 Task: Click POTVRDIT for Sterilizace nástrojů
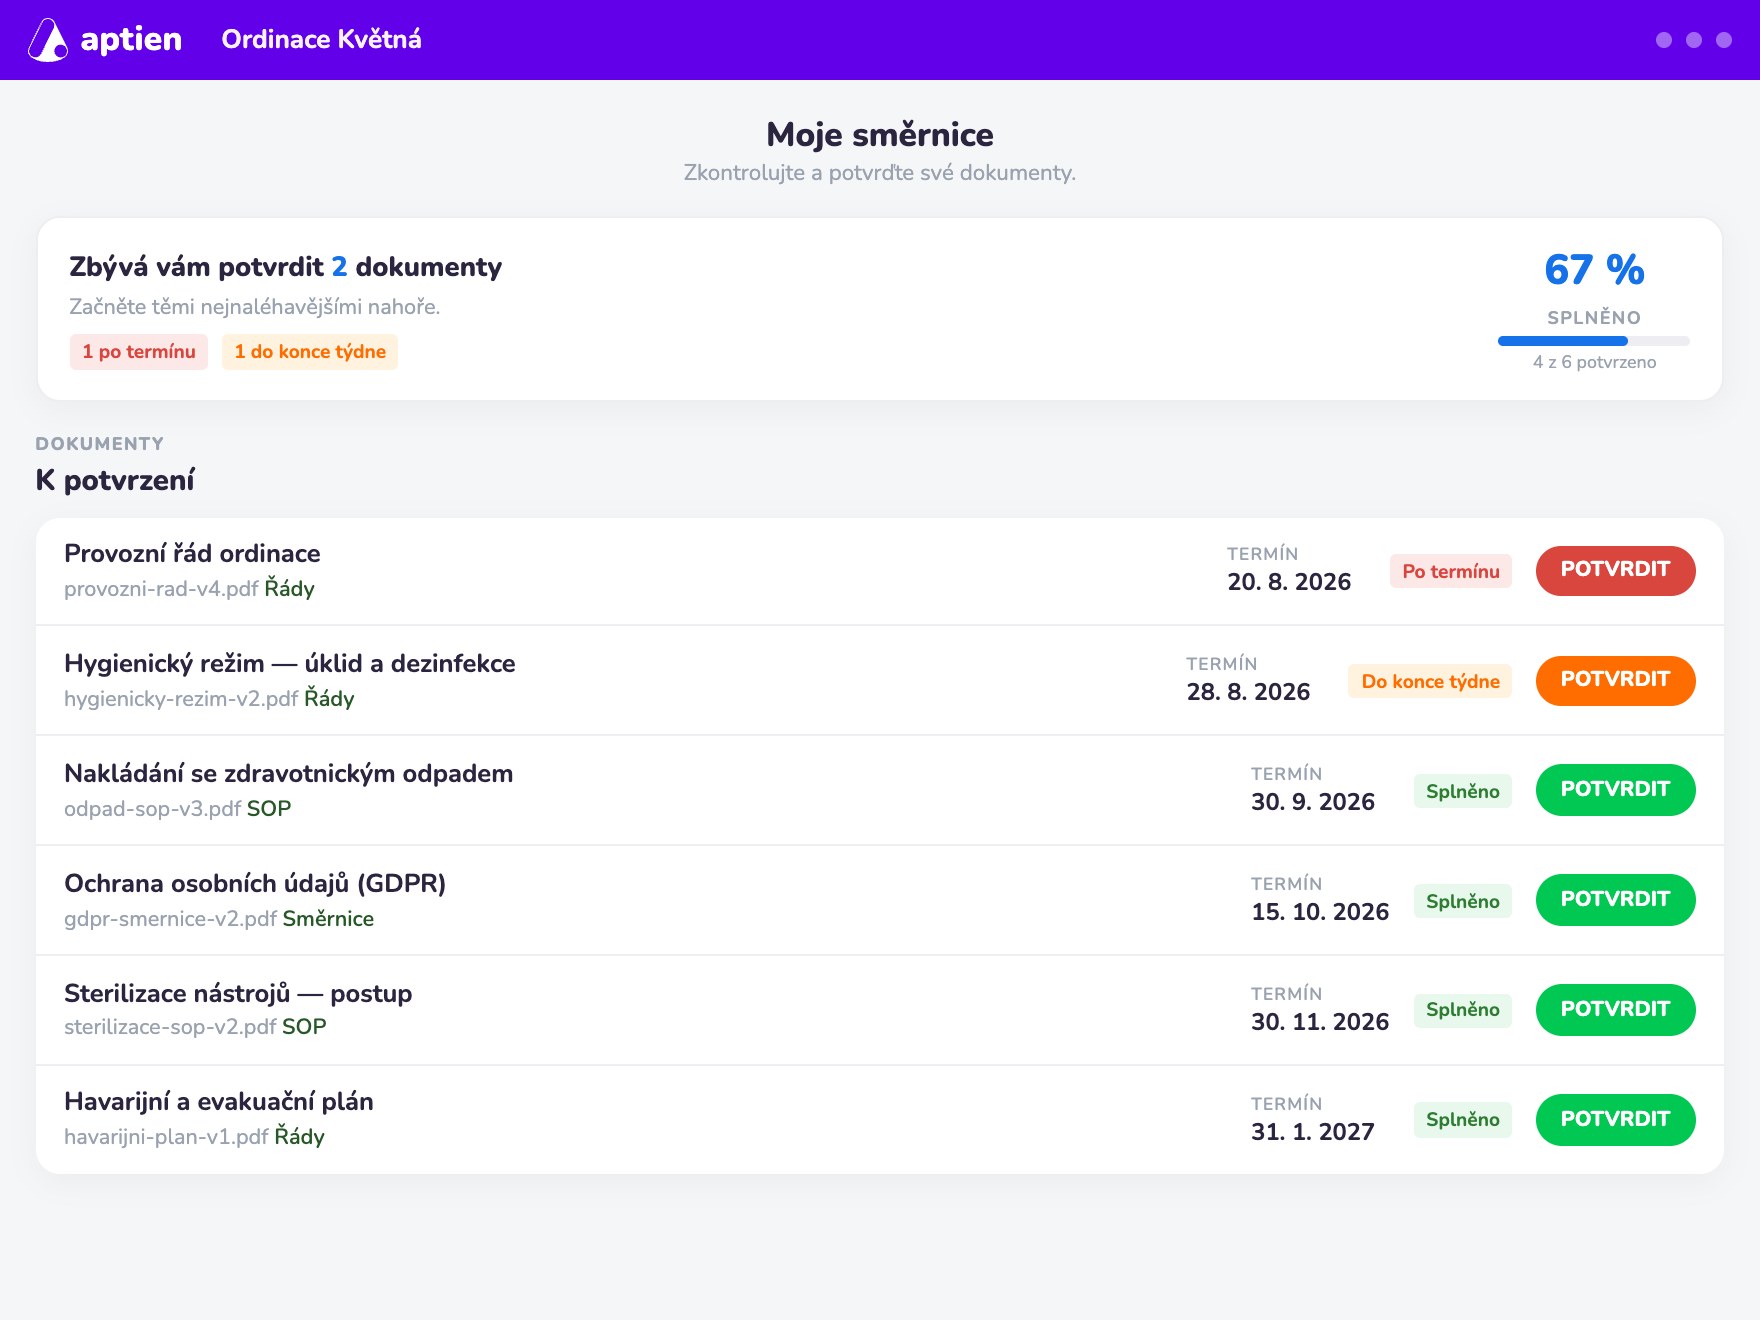click(x=1615, y=1010)
